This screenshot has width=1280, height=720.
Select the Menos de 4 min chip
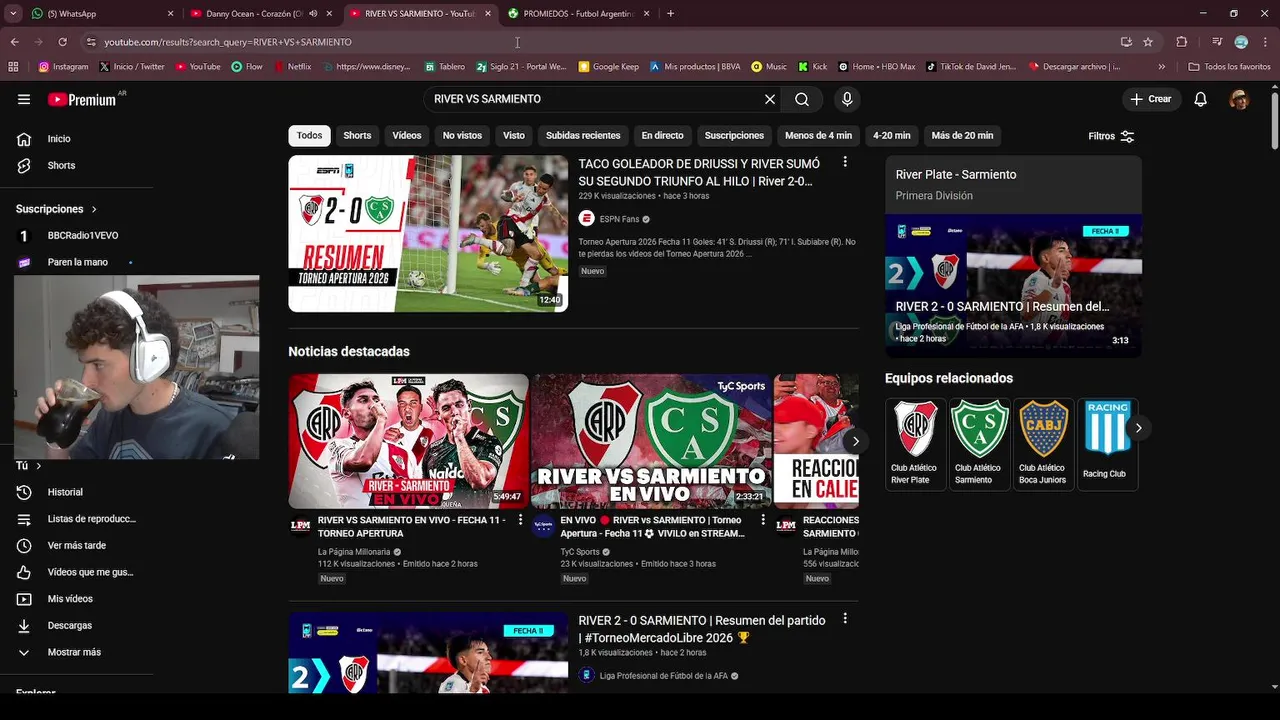click(818, 136)
